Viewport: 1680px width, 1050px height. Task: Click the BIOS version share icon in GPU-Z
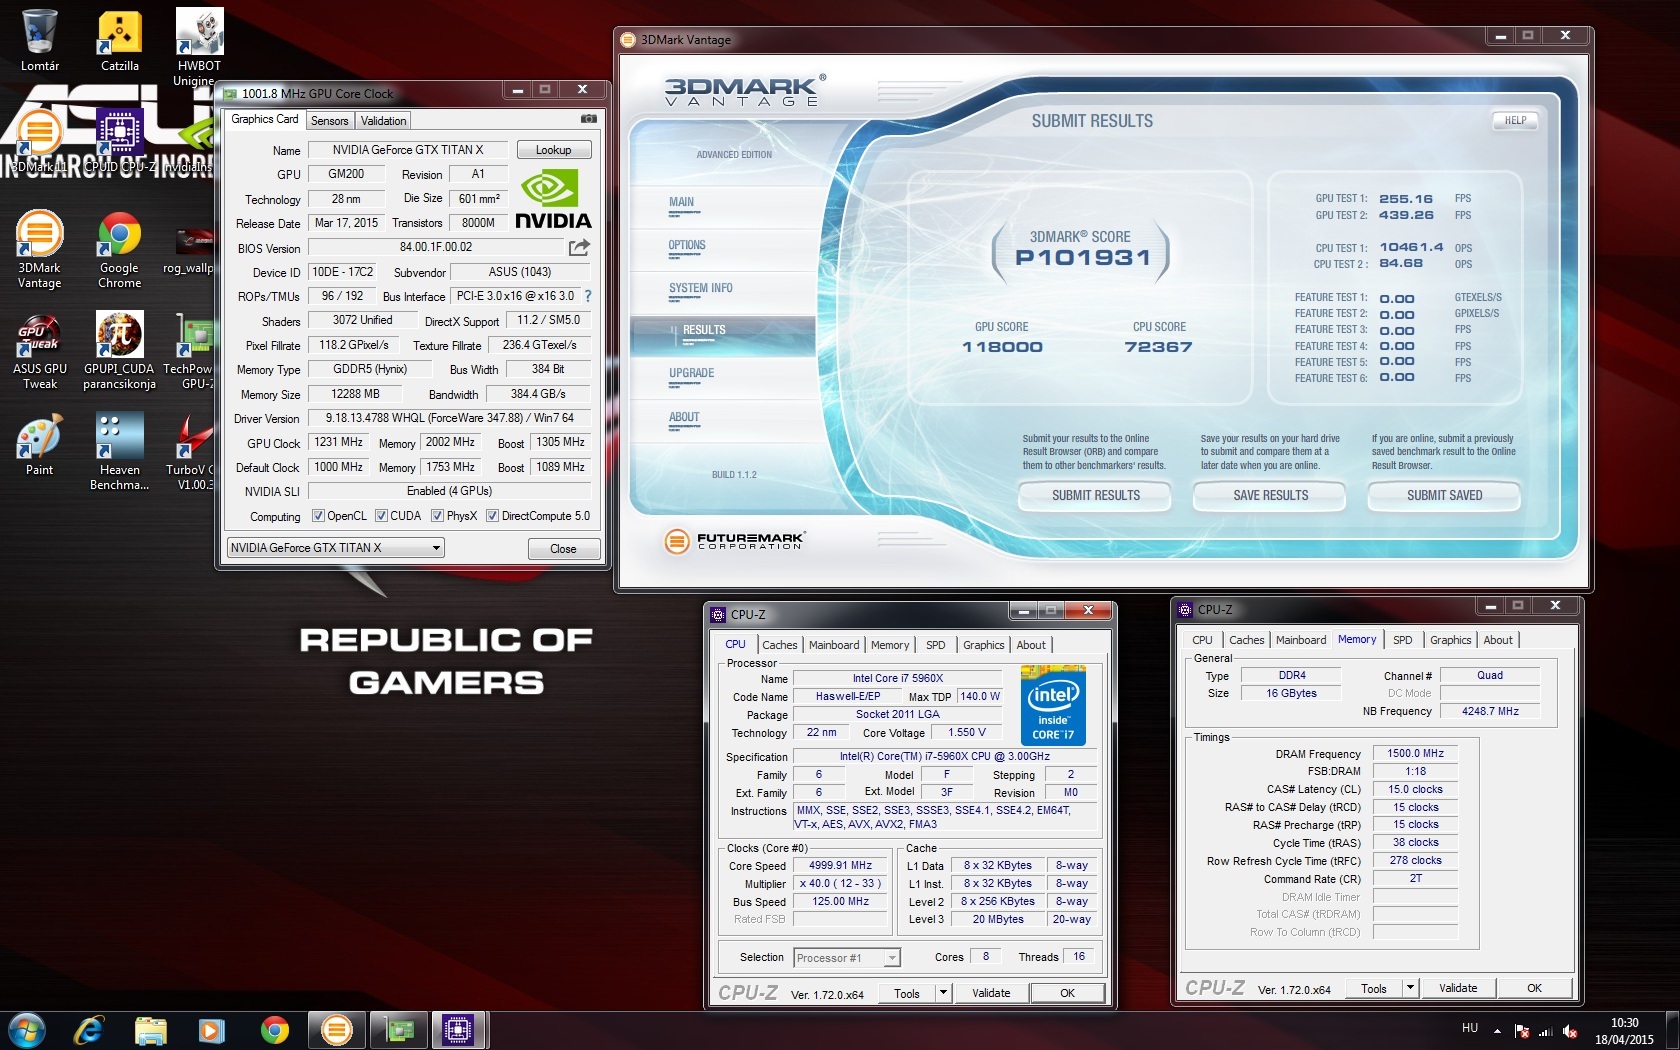click(579, 247)
